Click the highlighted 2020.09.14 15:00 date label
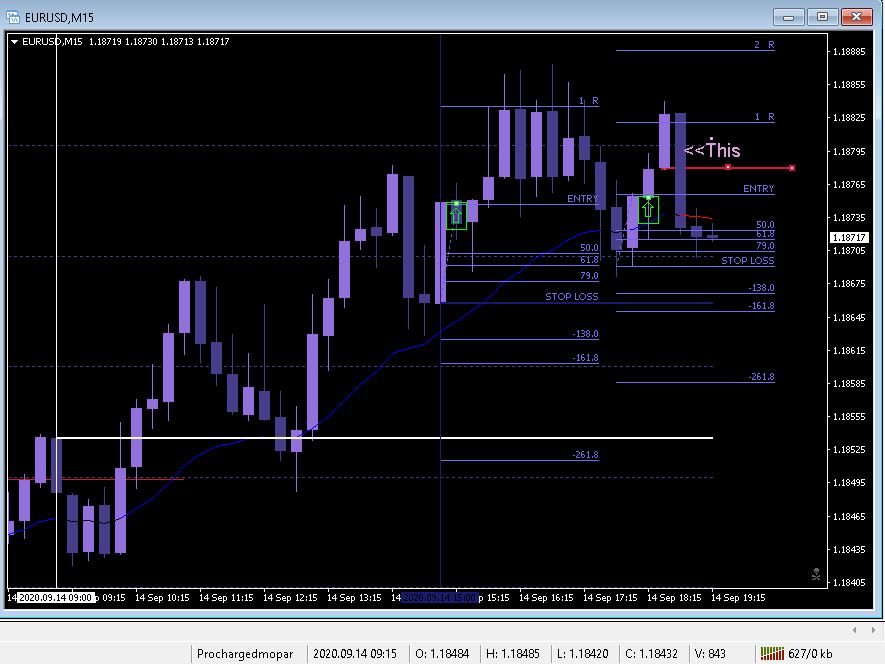 (x=440, y=597)
